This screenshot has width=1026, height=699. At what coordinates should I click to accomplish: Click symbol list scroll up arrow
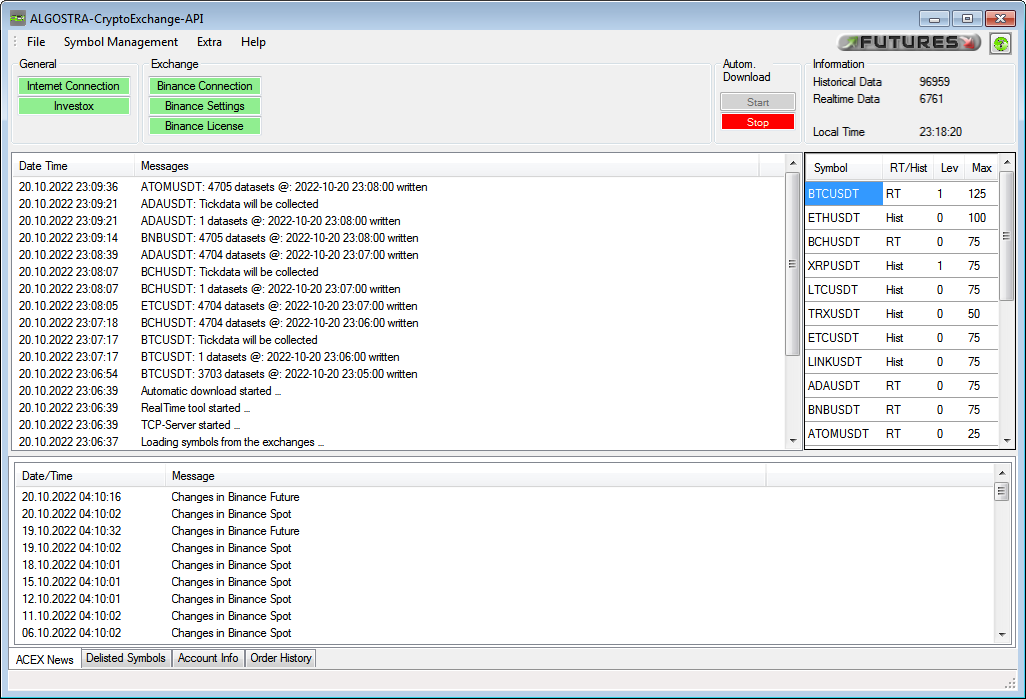click(1007, 162)
